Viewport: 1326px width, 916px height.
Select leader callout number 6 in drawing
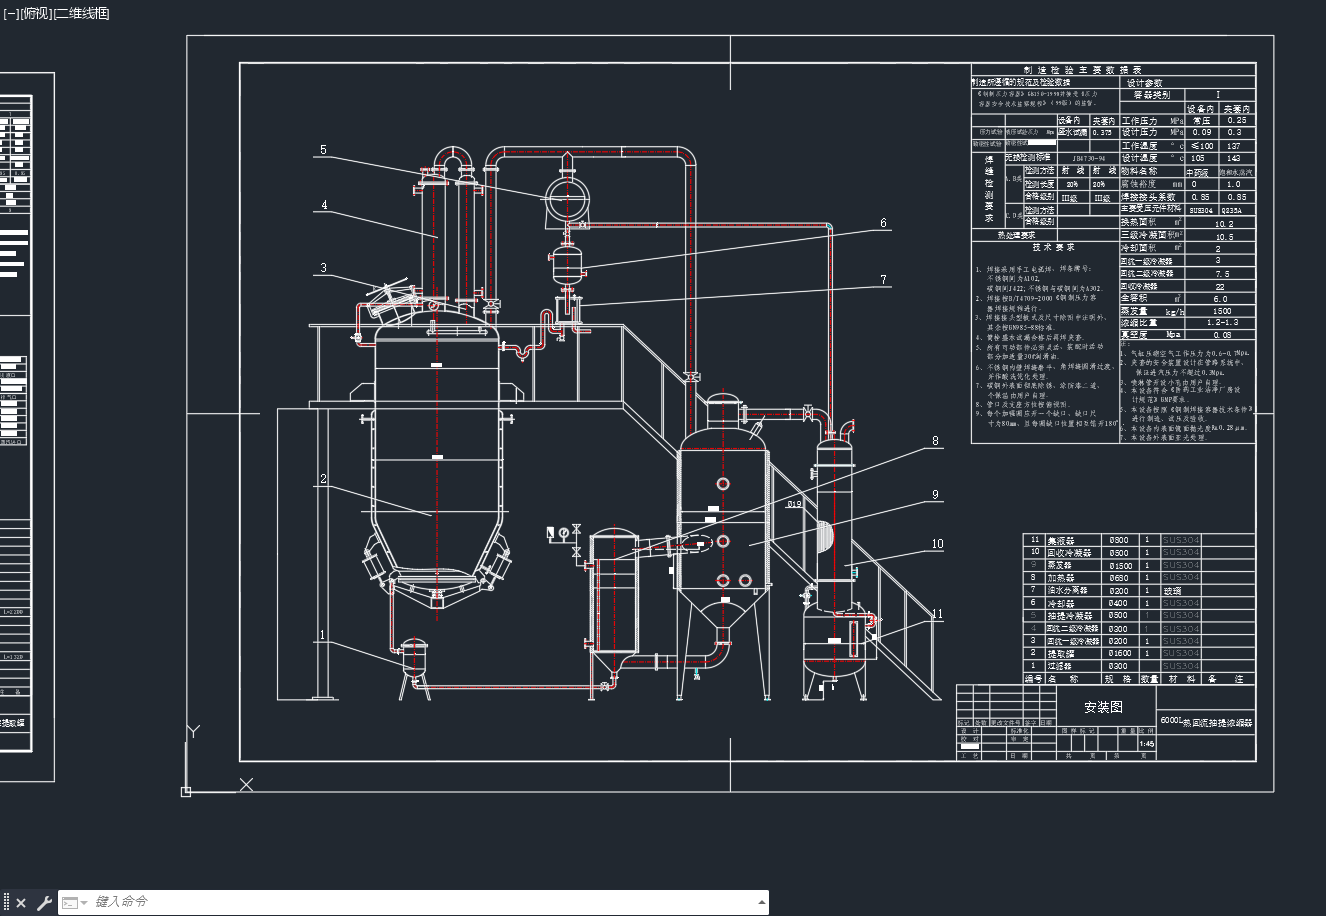click(x=883, y=223)
